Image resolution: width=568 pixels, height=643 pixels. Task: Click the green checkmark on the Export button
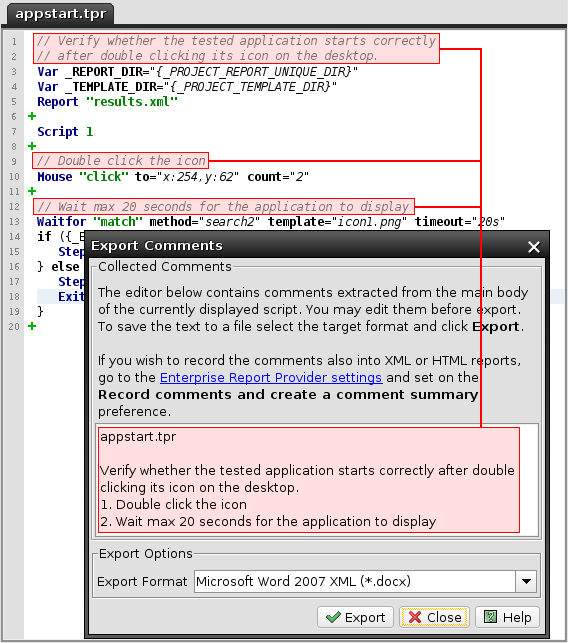[333, 617]
